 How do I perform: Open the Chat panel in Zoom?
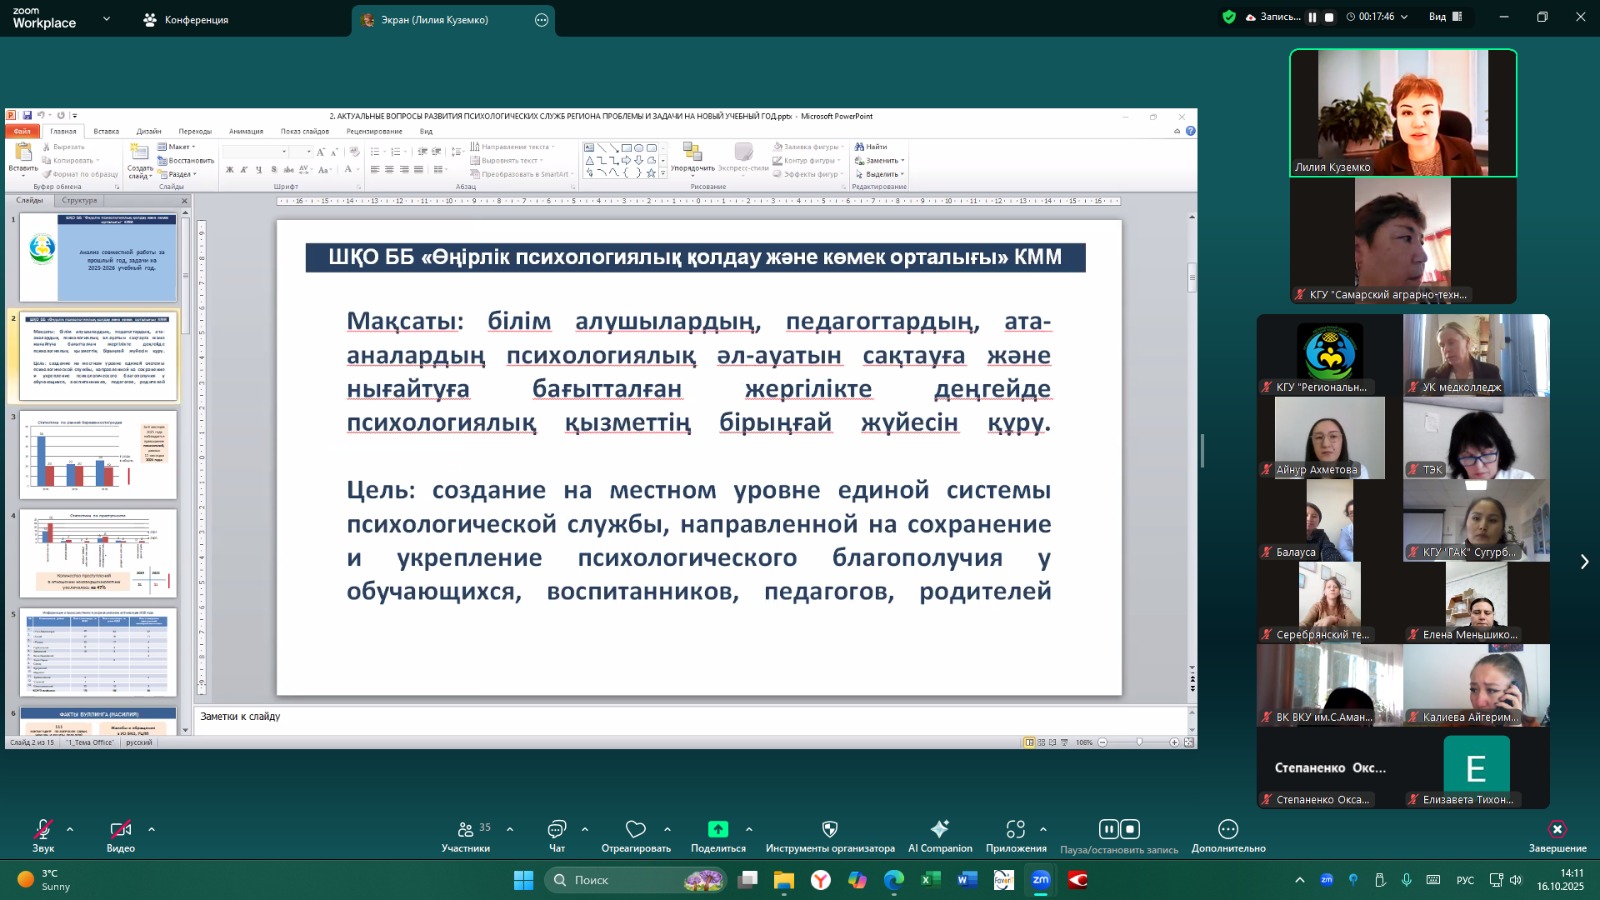(x=556, y=830)
